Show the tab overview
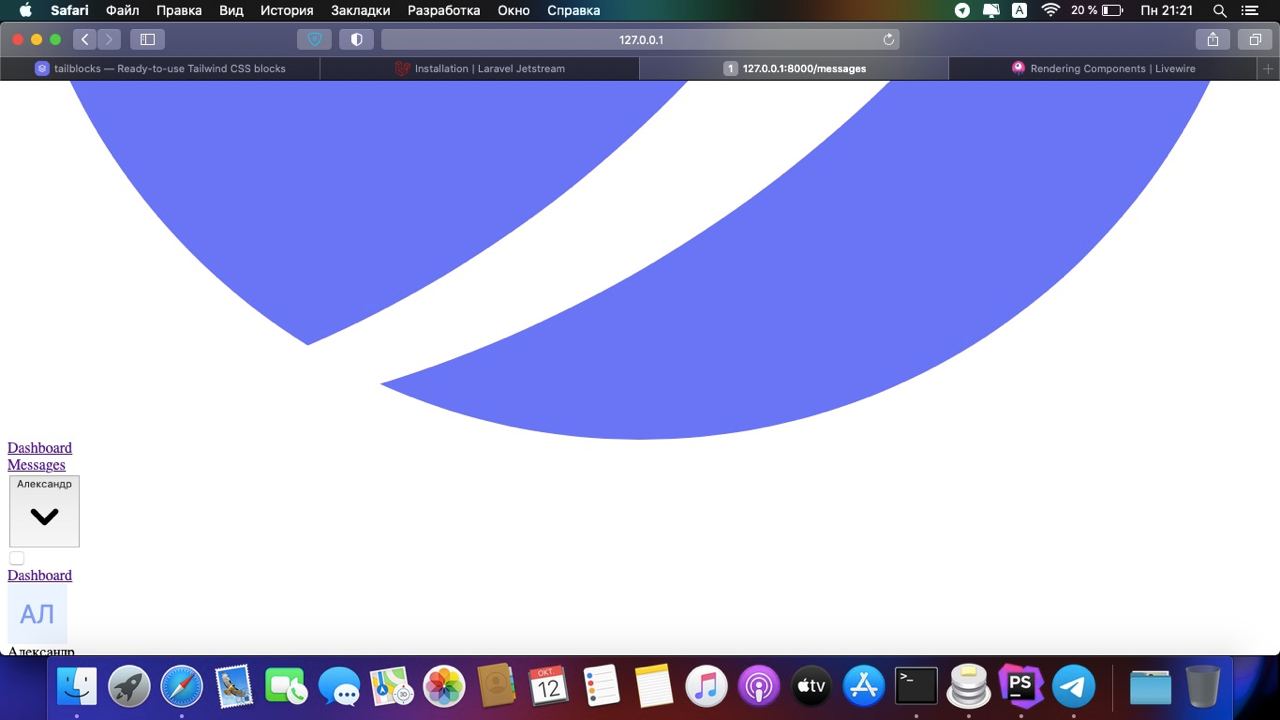 1254,39
